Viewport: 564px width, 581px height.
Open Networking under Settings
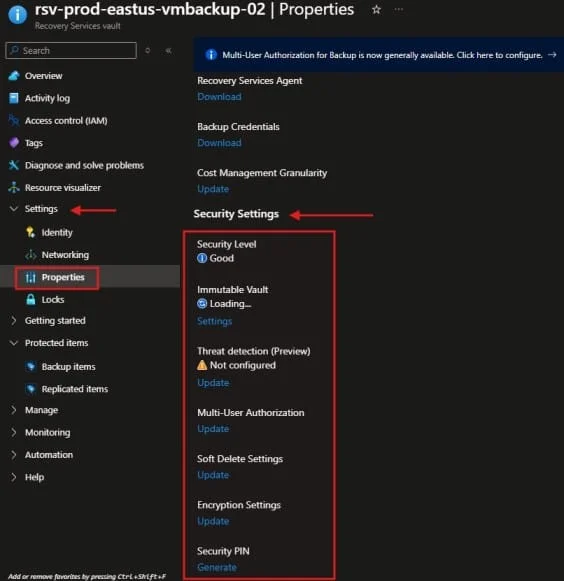tap(65, 255)
